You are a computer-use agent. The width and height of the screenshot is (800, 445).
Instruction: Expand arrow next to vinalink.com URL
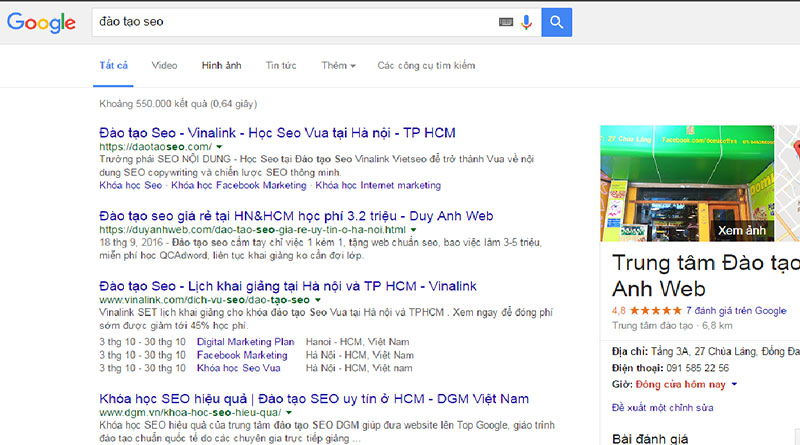317,300
